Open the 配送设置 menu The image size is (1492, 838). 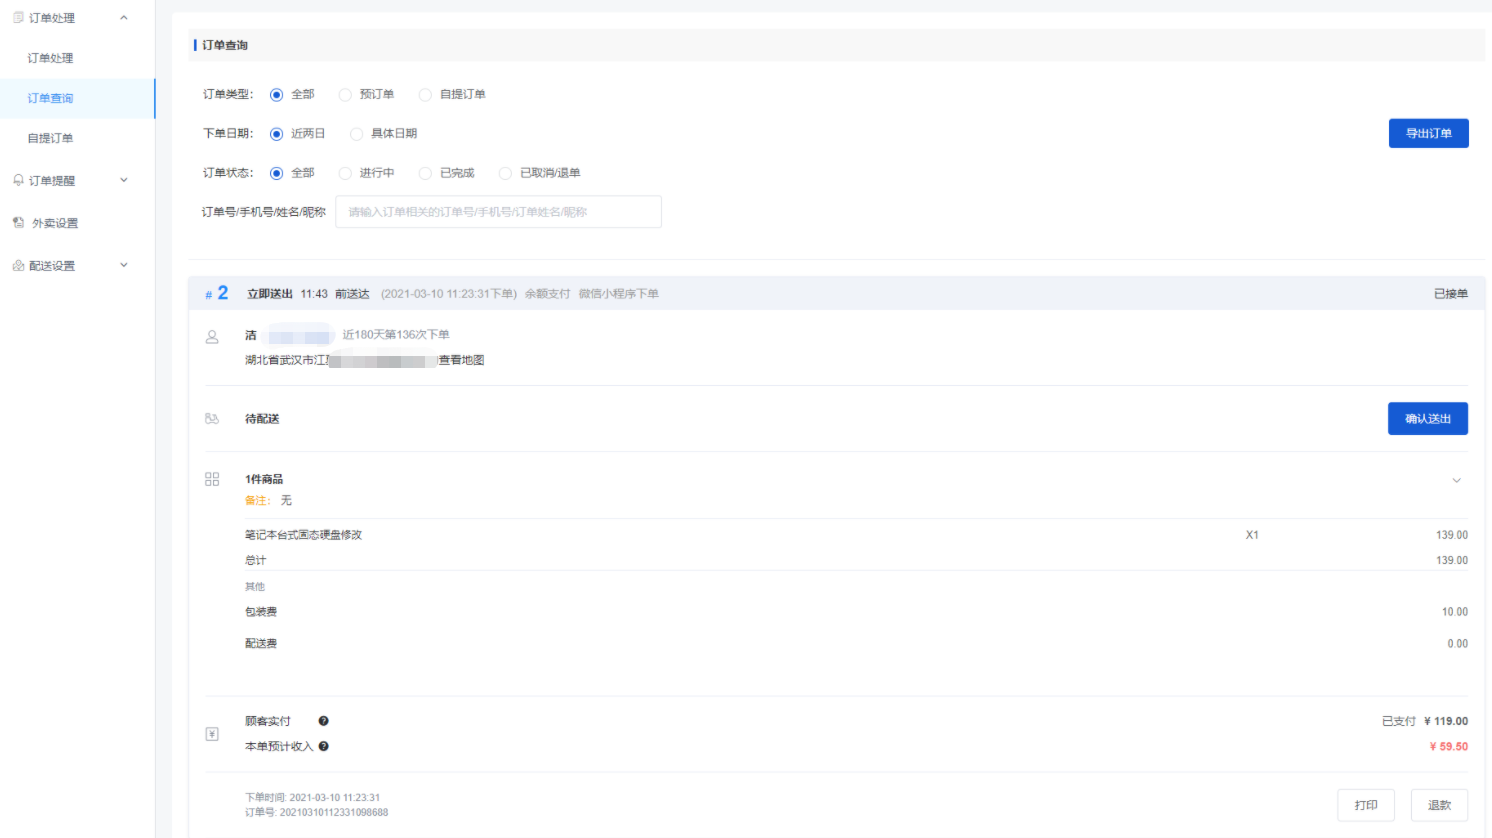[52, 266]
